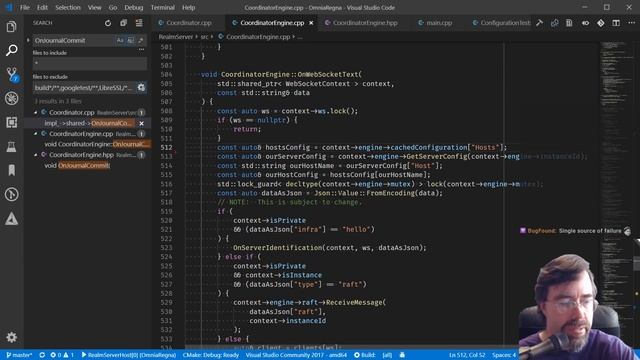Collapse CoordinatorEngine.cpp search results

click(x=36, y=134)
